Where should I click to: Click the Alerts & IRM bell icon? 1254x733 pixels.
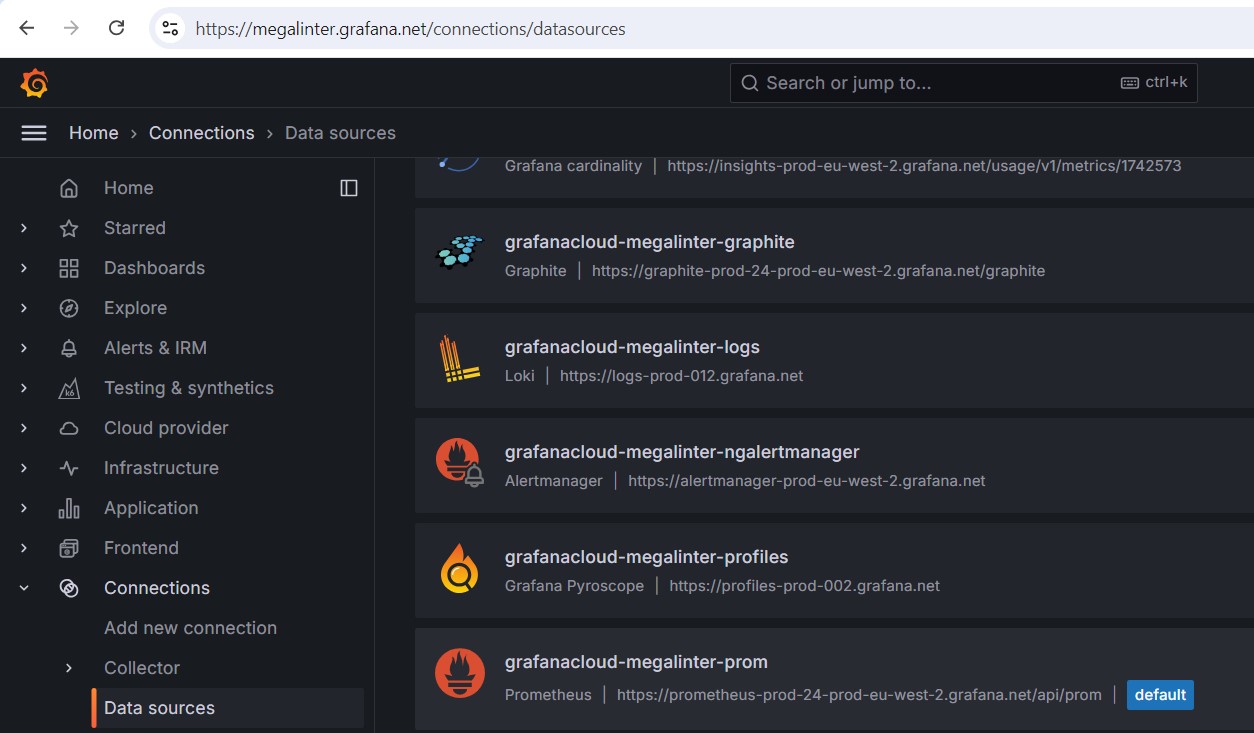[69, 348]
